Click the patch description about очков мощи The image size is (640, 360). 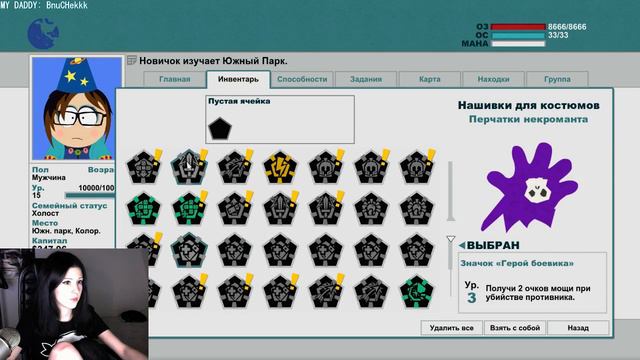tap(538, 293)
